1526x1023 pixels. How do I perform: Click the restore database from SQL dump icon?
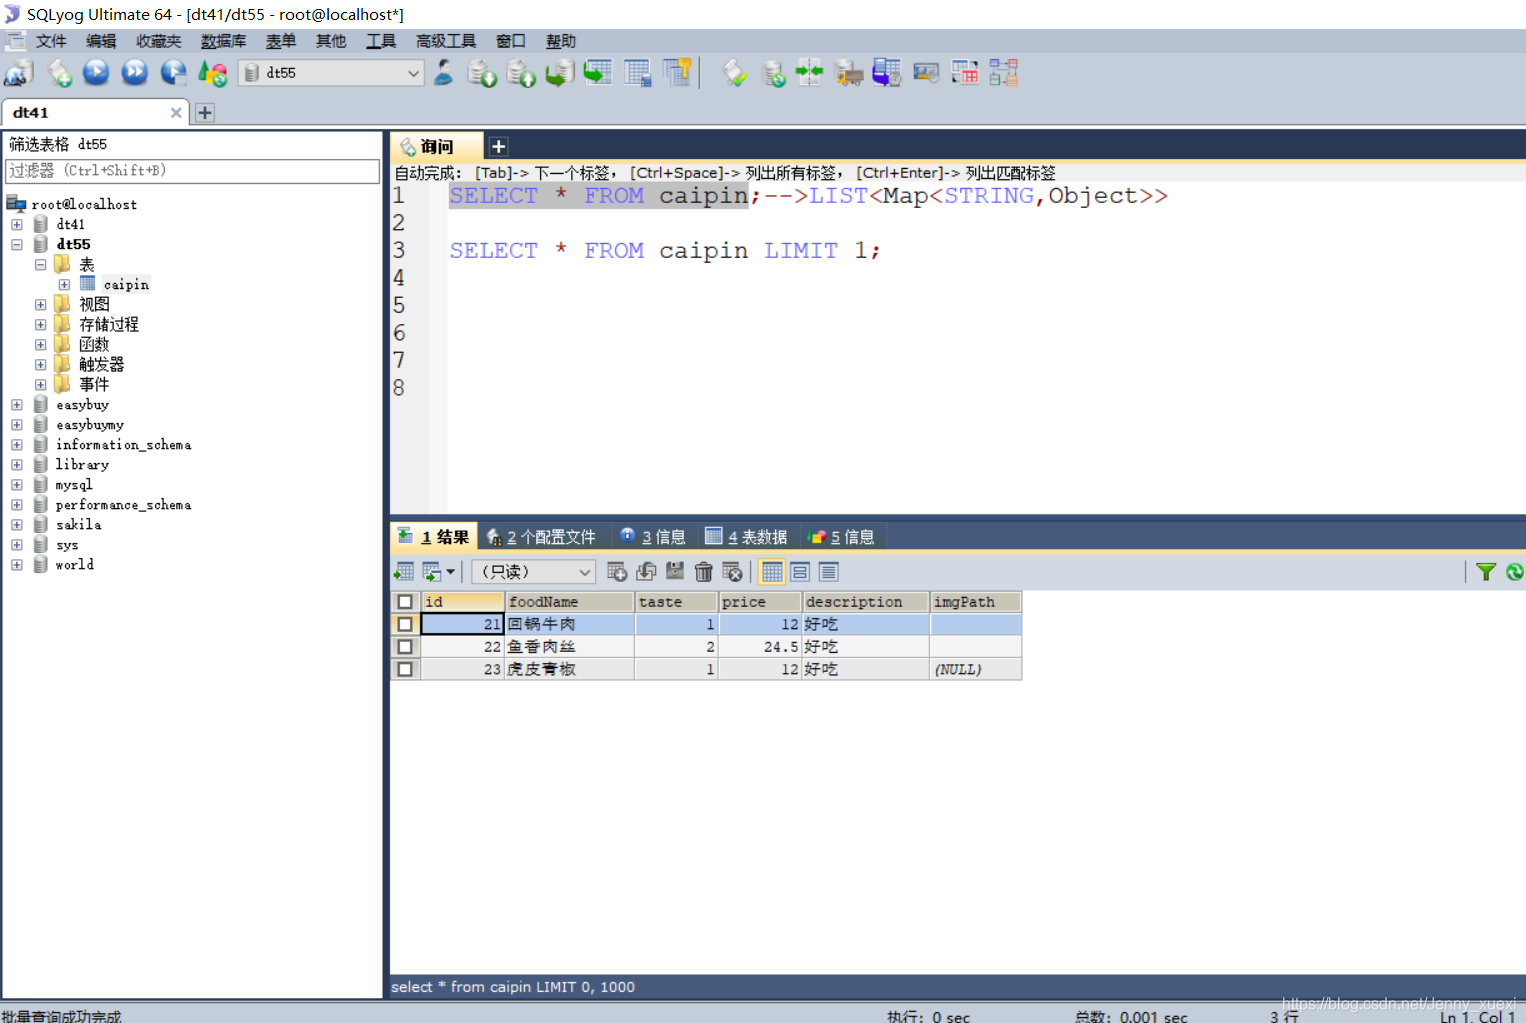pos(559,73)
